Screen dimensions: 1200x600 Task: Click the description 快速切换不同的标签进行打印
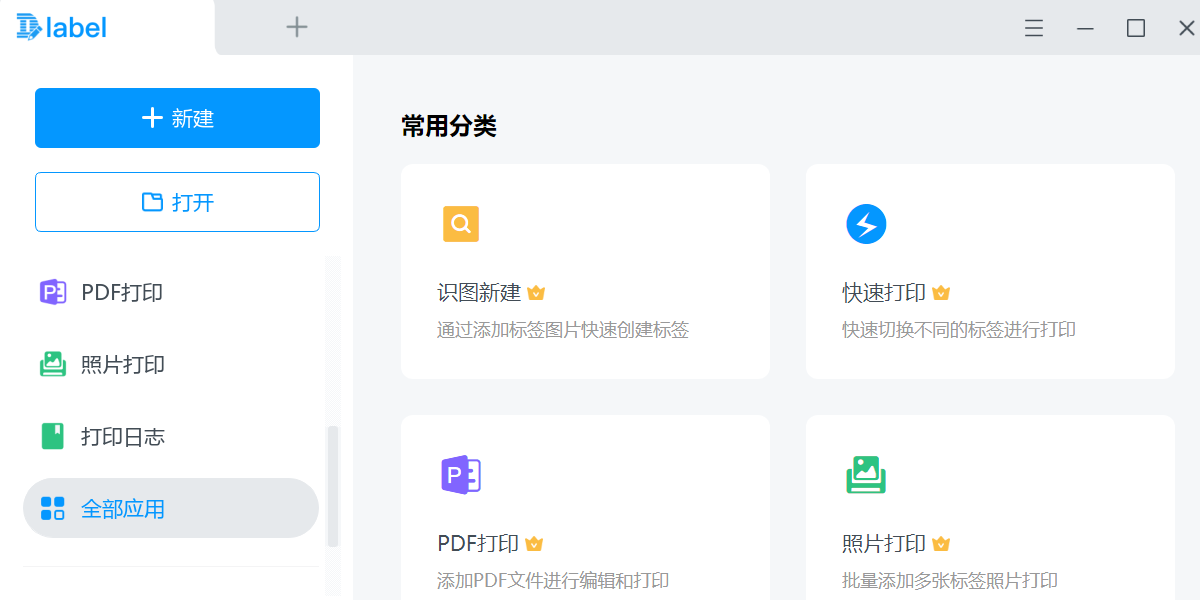click(x=959, y=330)
